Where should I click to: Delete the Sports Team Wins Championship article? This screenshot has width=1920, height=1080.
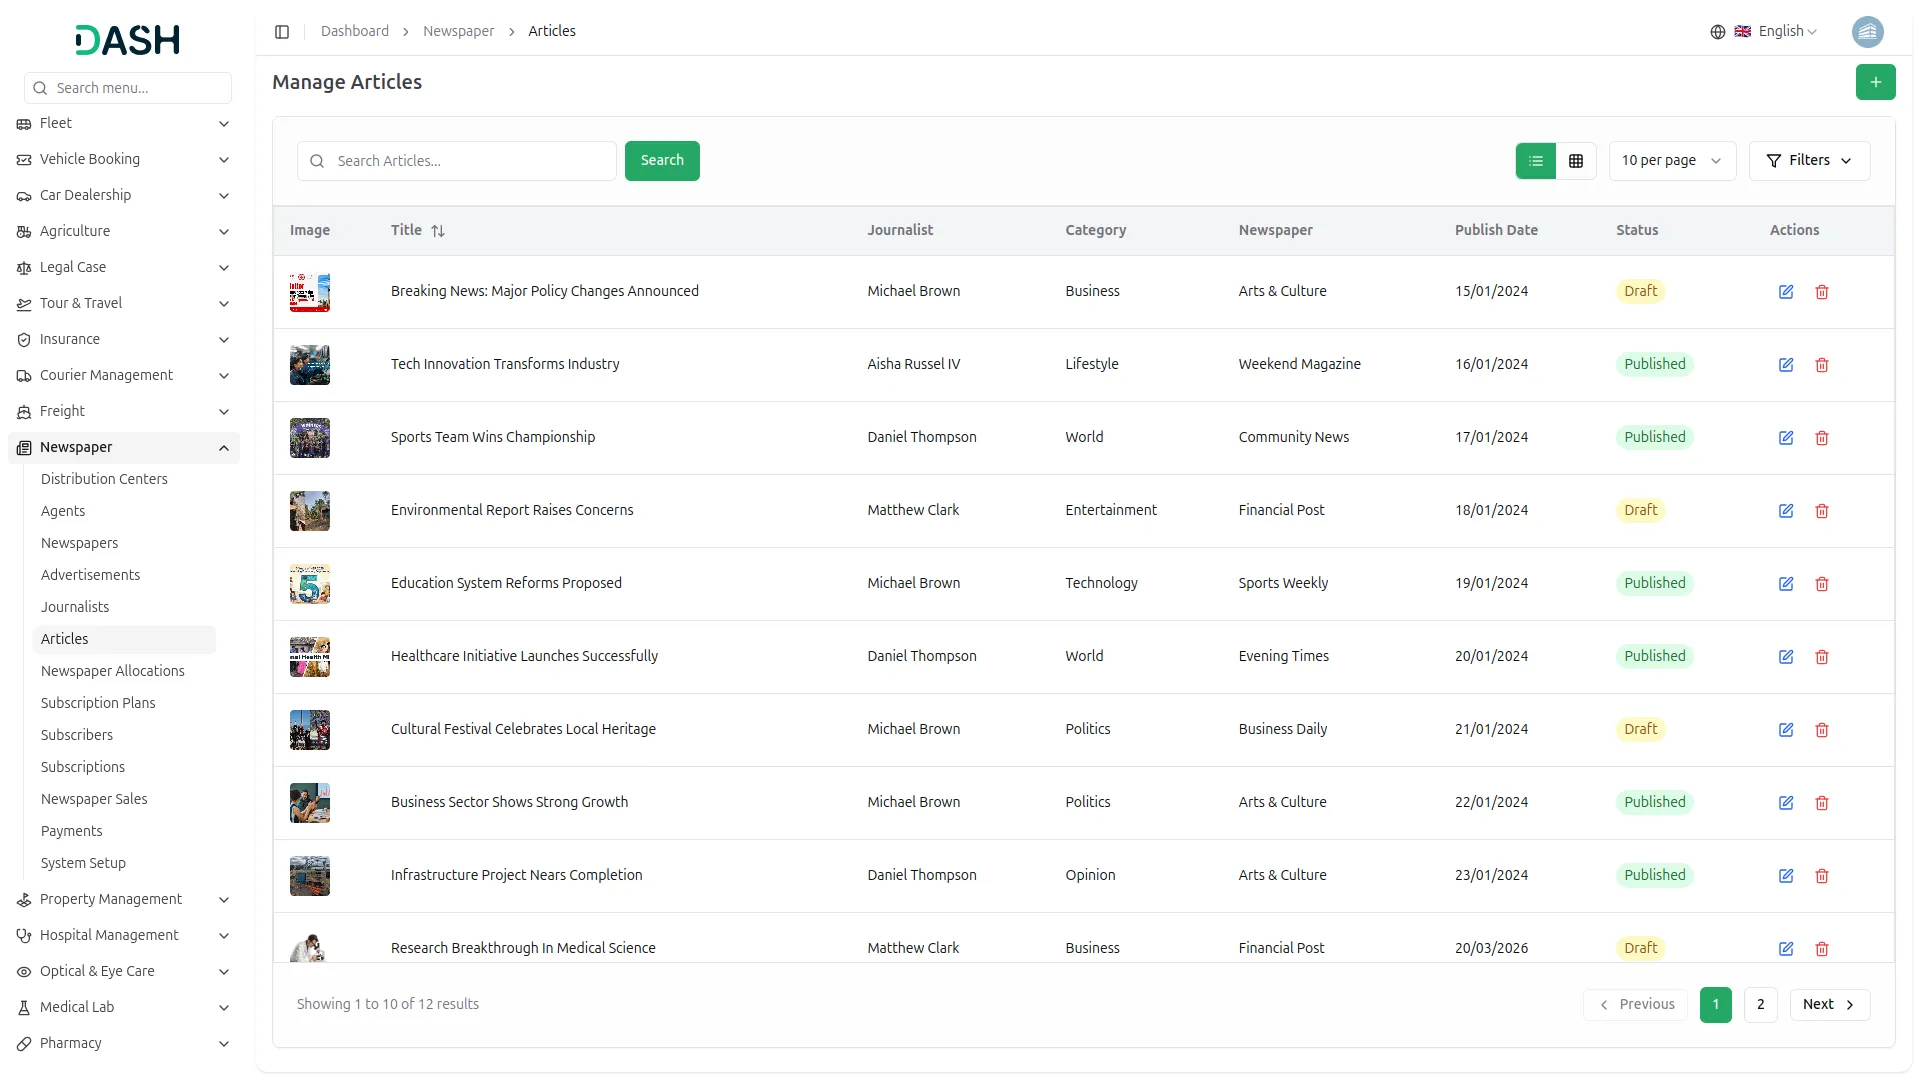point(1821,438)
